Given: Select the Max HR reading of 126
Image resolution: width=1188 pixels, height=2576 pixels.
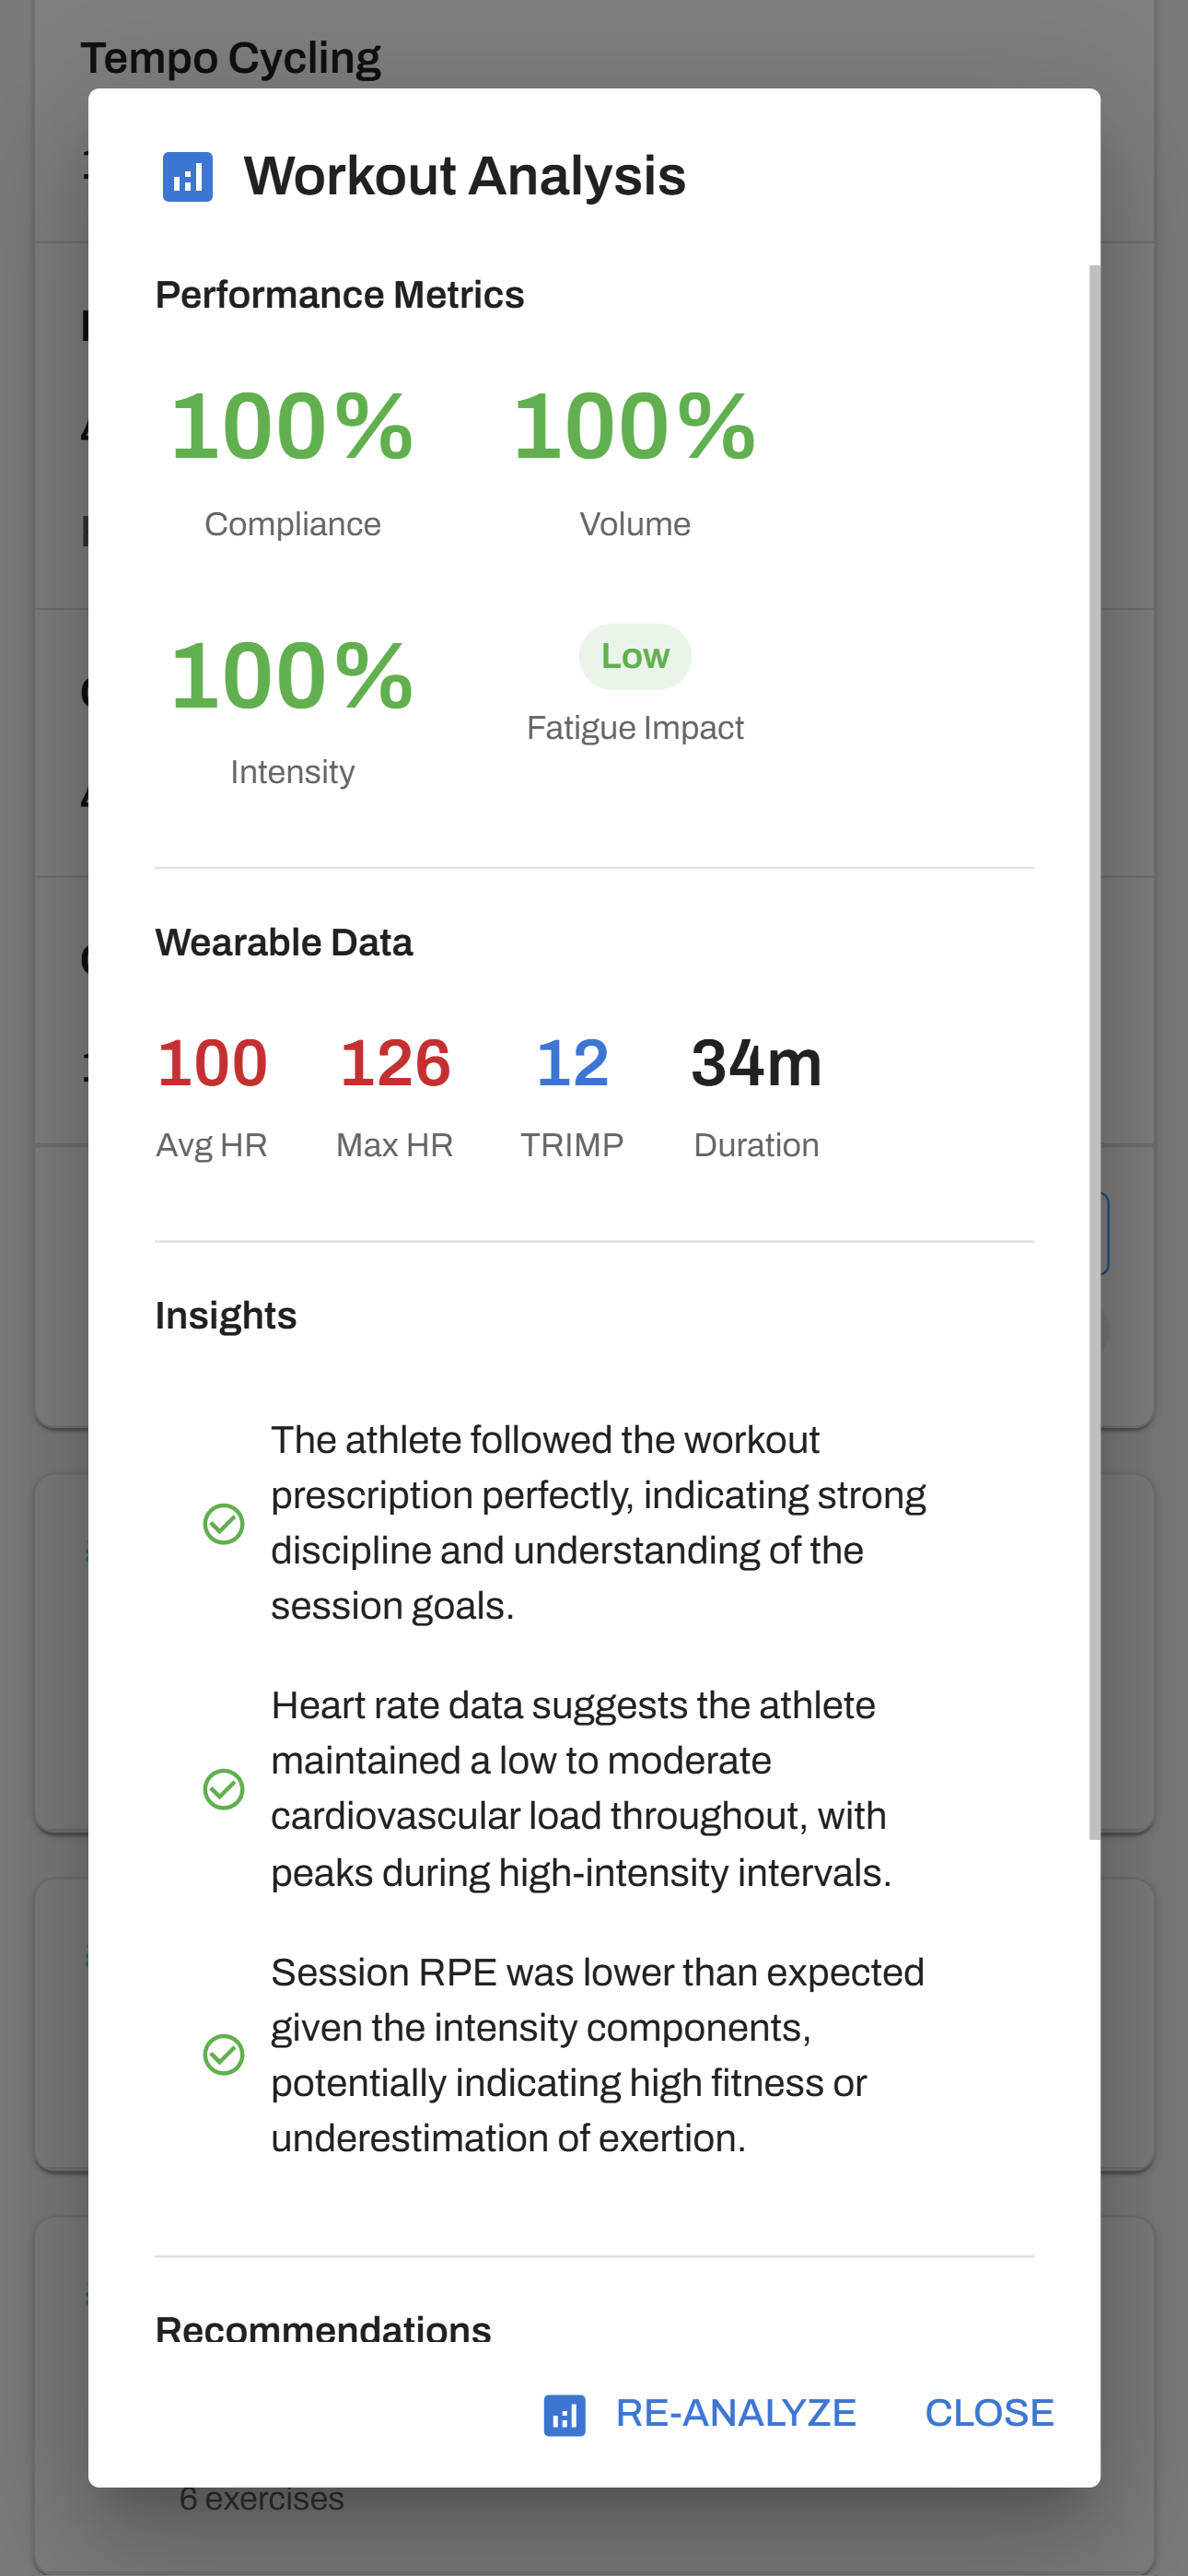Looking at the screenshot, I should click(x=395, y=1064).
